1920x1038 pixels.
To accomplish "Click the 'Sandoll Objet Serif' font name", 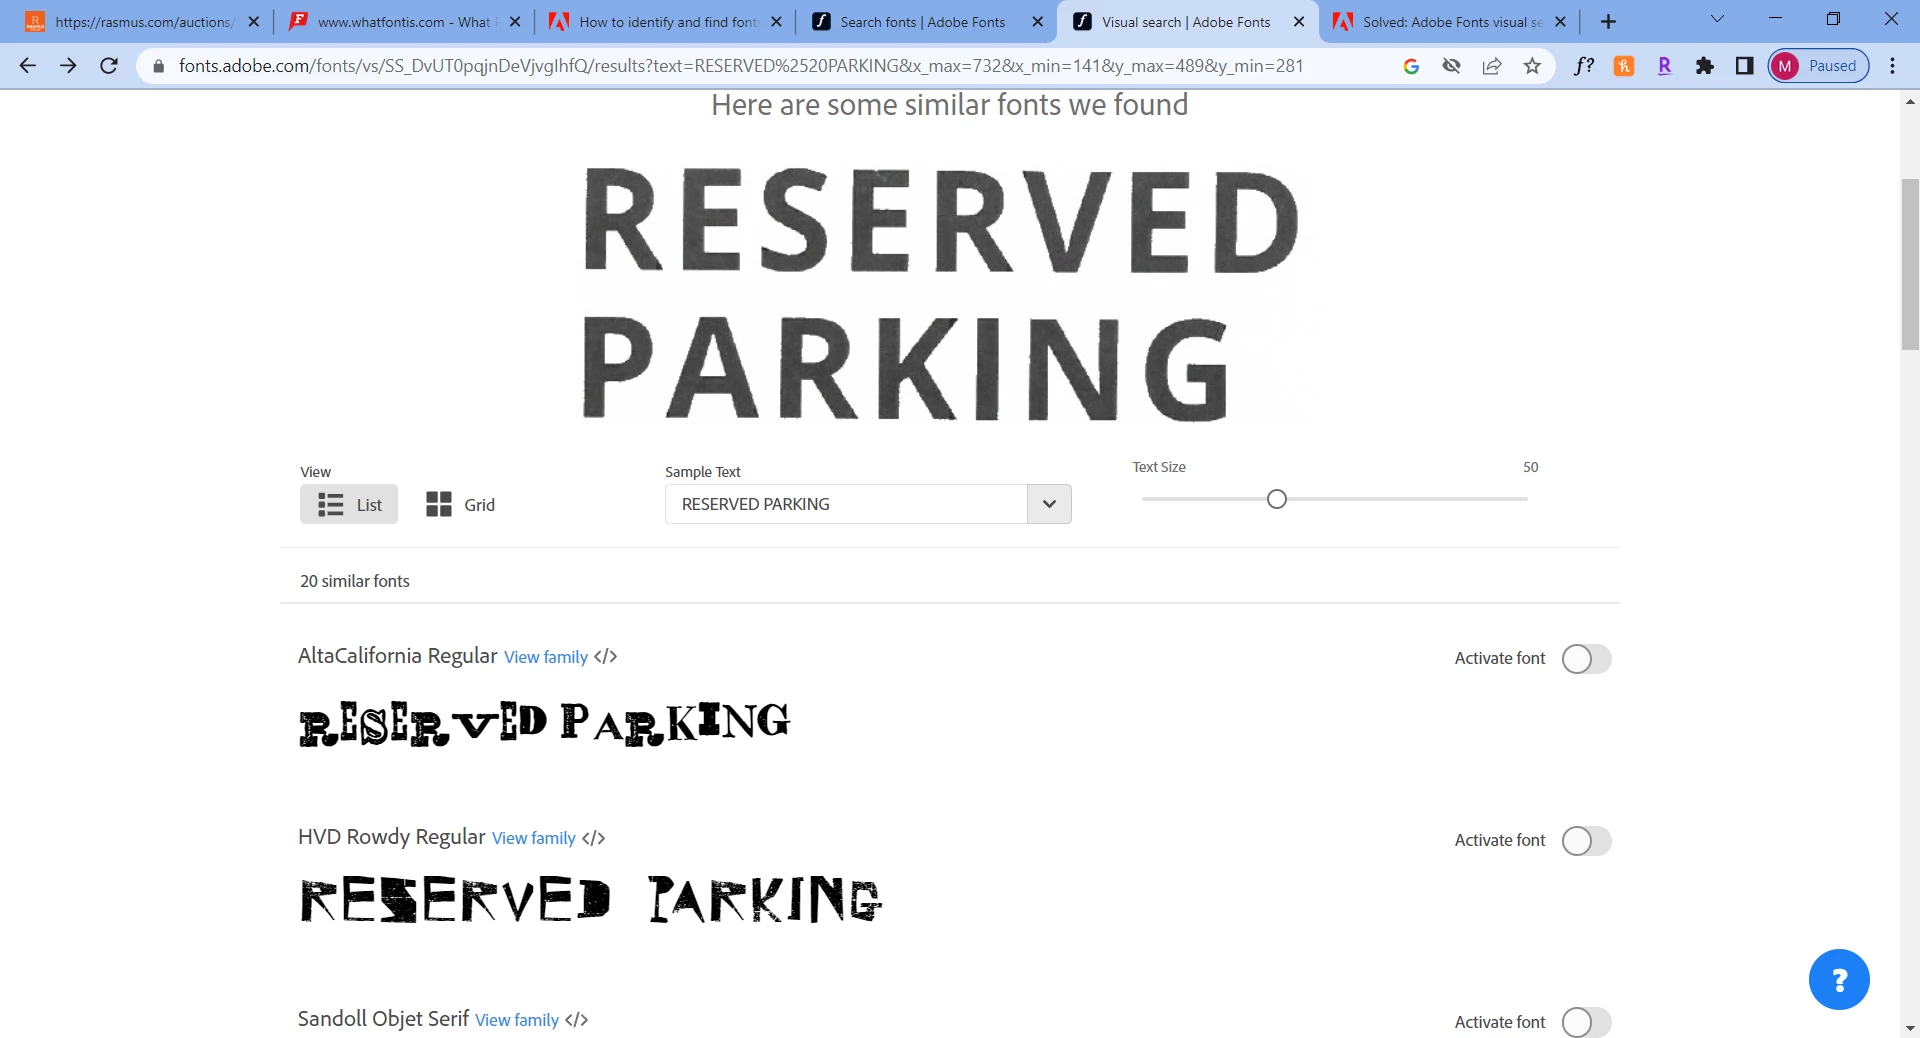I will 383,1019.
